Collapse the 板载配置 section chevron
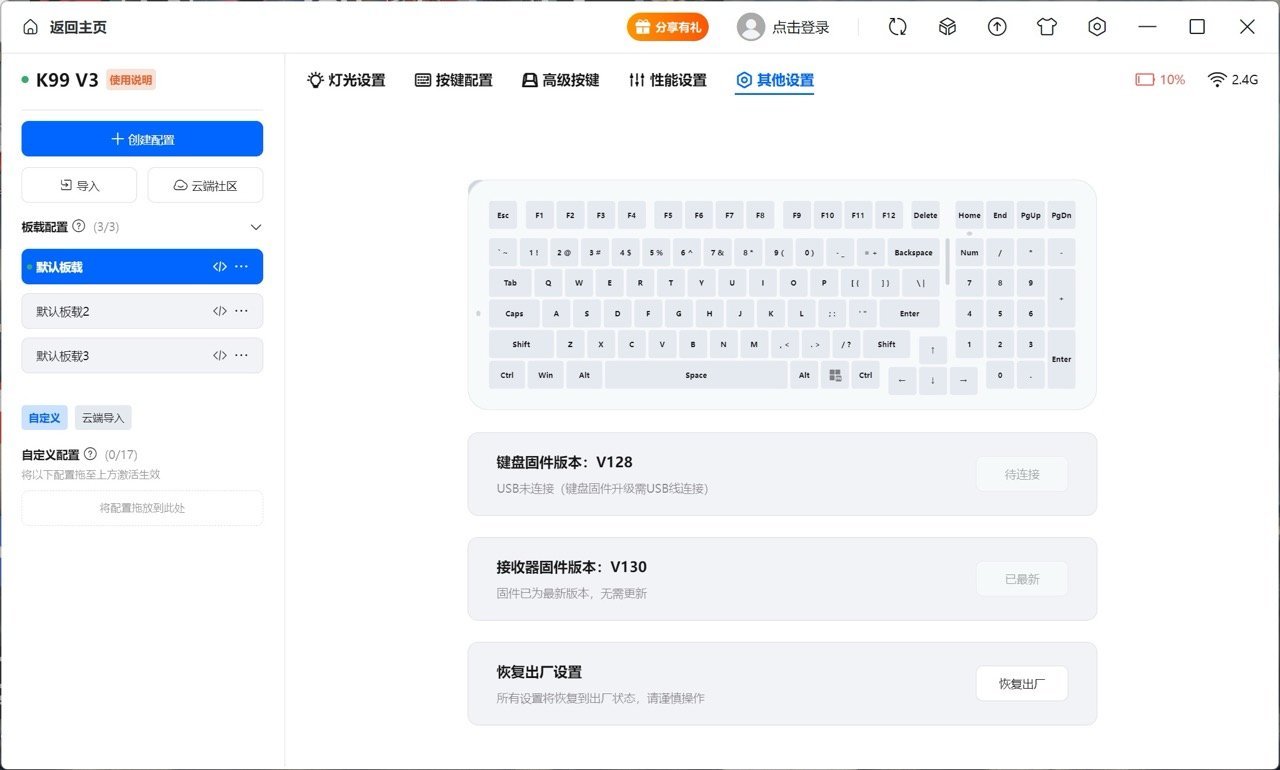This screenshot has width=1280, height=770. click(255, 227)
